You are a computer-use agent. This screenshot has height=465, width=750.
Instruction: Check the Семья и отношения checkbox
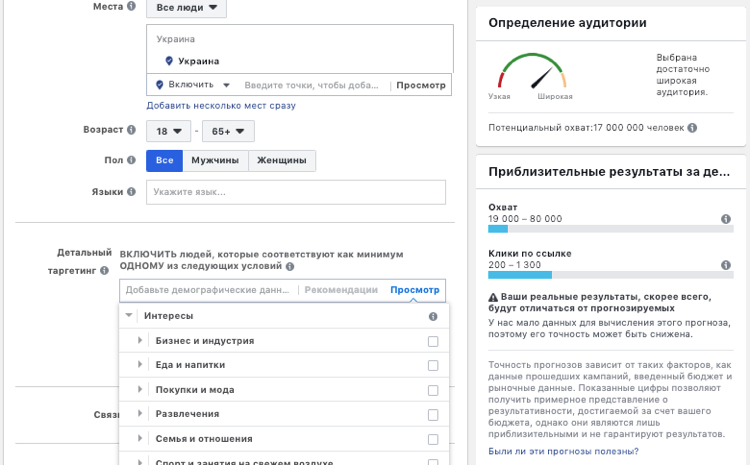[433, 439]
